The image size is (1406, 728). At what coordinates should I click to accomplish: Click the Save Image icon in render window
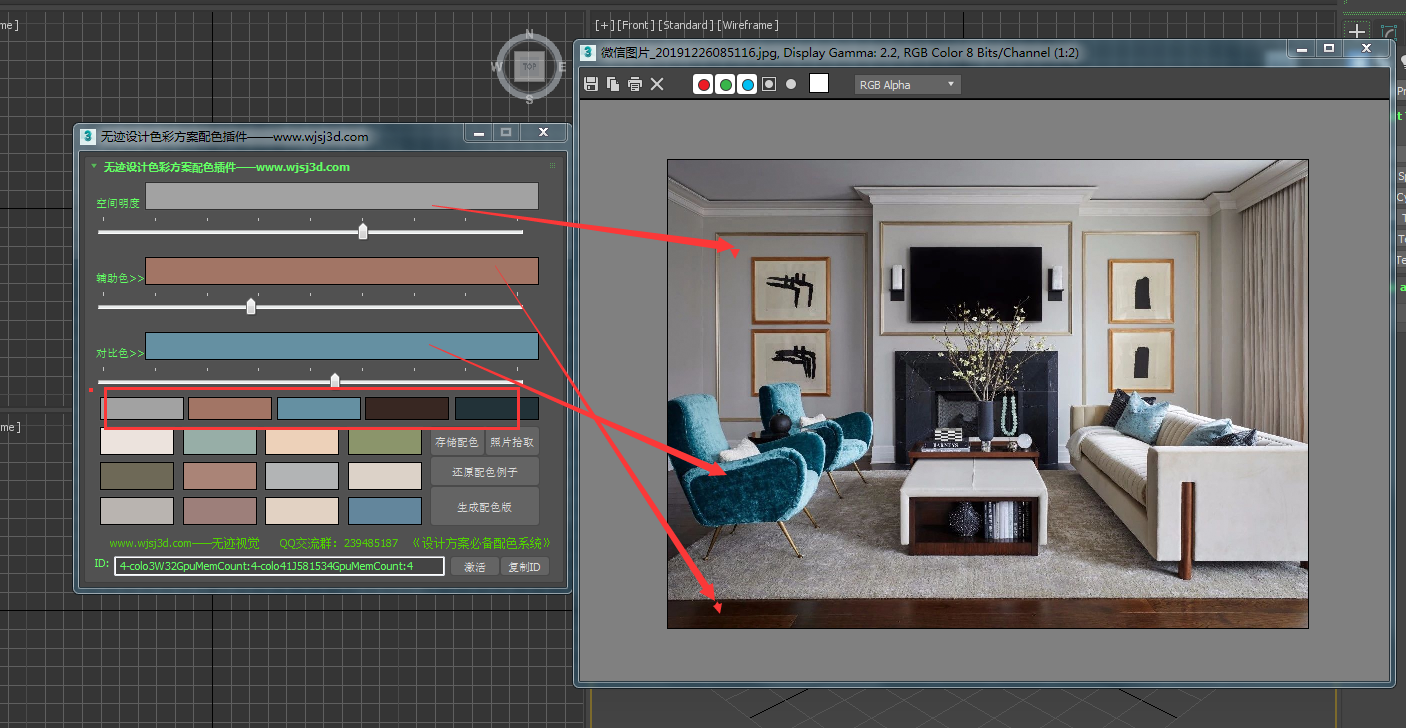(x=591, y=85)
